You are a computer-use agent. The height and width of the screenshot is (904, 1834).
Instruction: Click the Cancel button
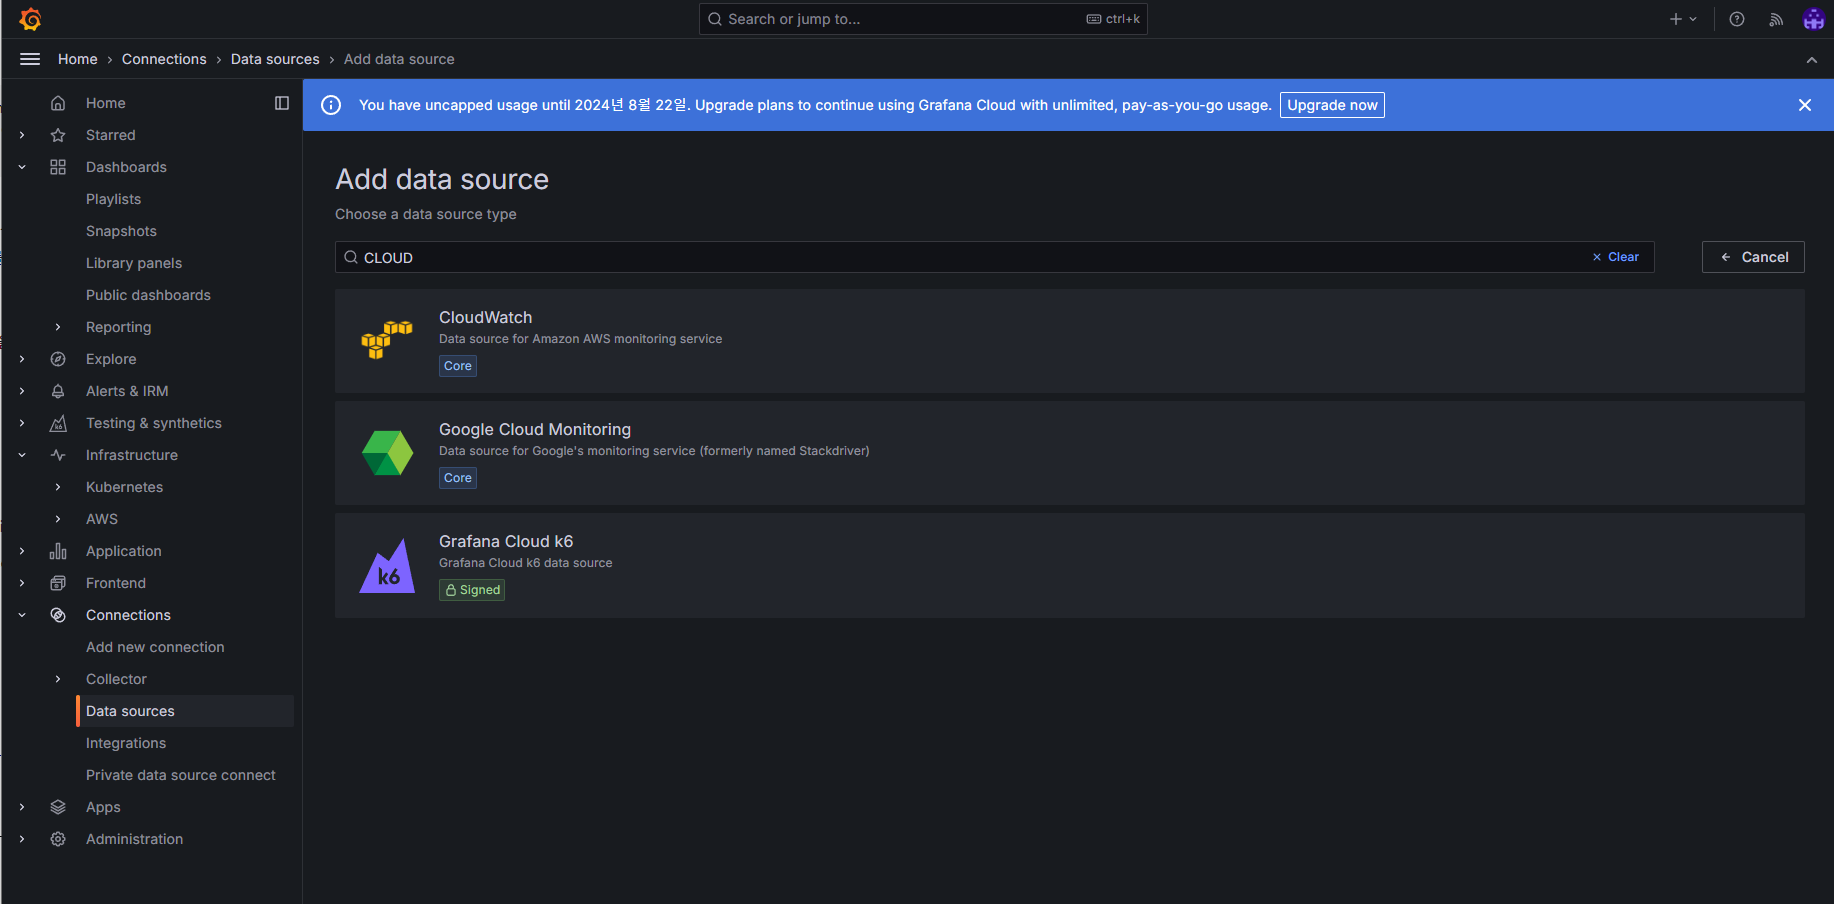tap(1753, 257)
